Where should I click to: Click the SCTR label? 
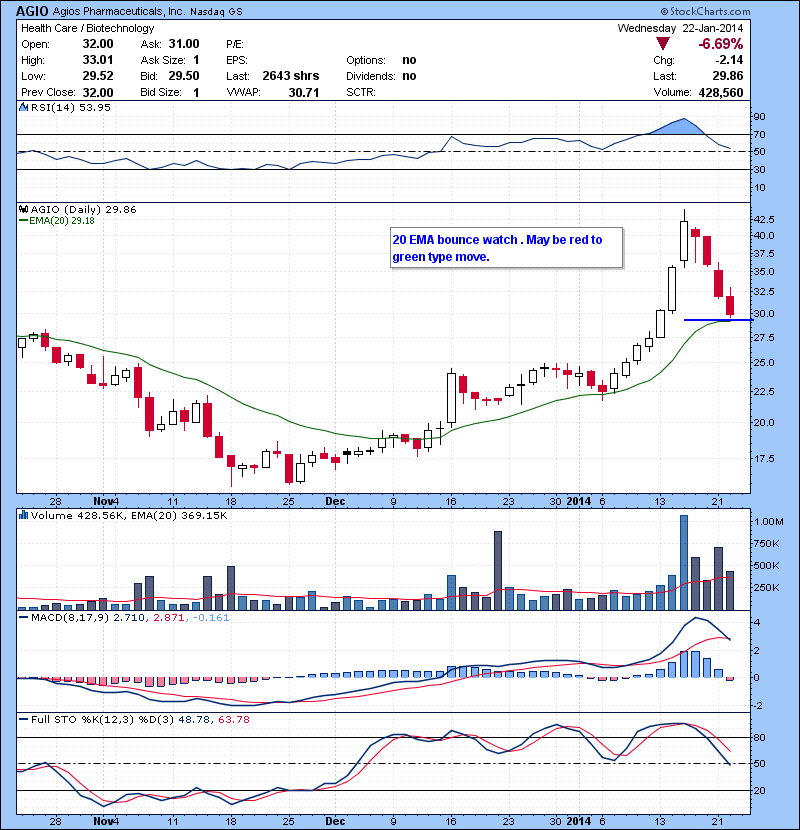tap(361, 92)
